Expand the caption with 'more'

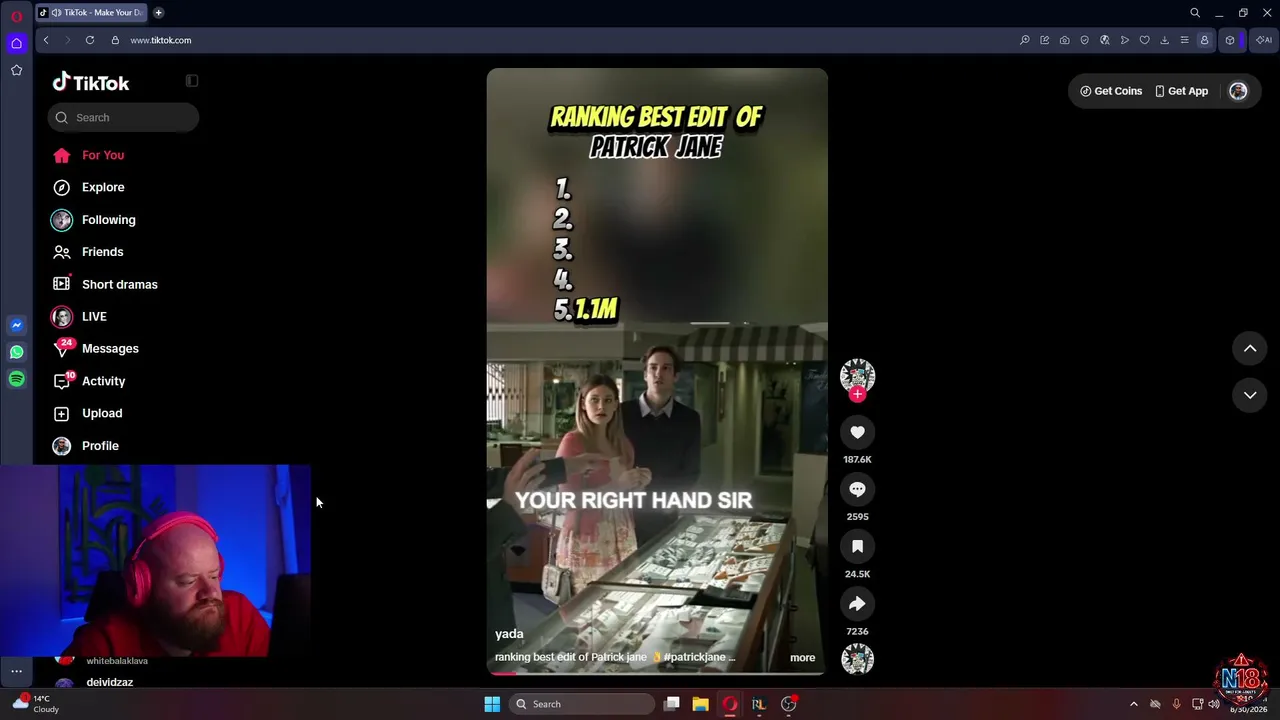tap(802, 658)
